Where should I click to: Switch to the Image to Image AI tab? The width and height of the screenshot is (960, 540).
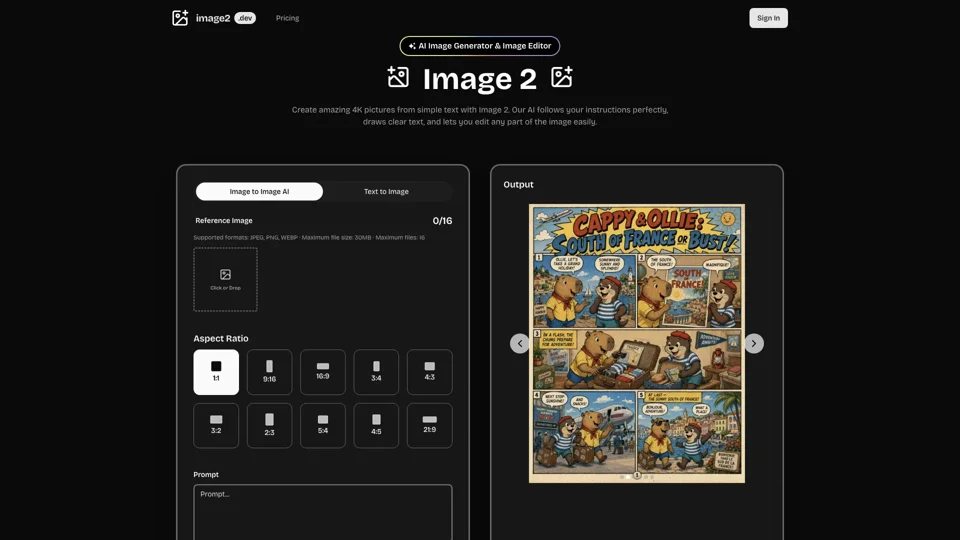[259, 192]
